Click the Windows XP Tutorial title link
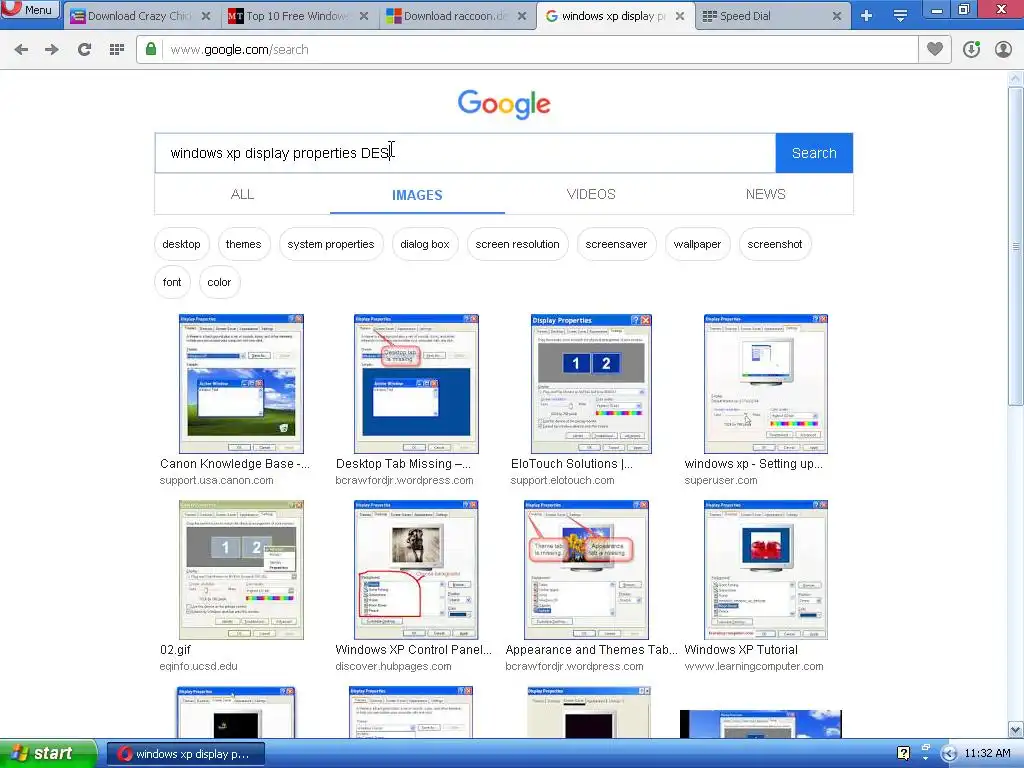The width and height of the screenshot is (1024, 768). pos(741,650)
